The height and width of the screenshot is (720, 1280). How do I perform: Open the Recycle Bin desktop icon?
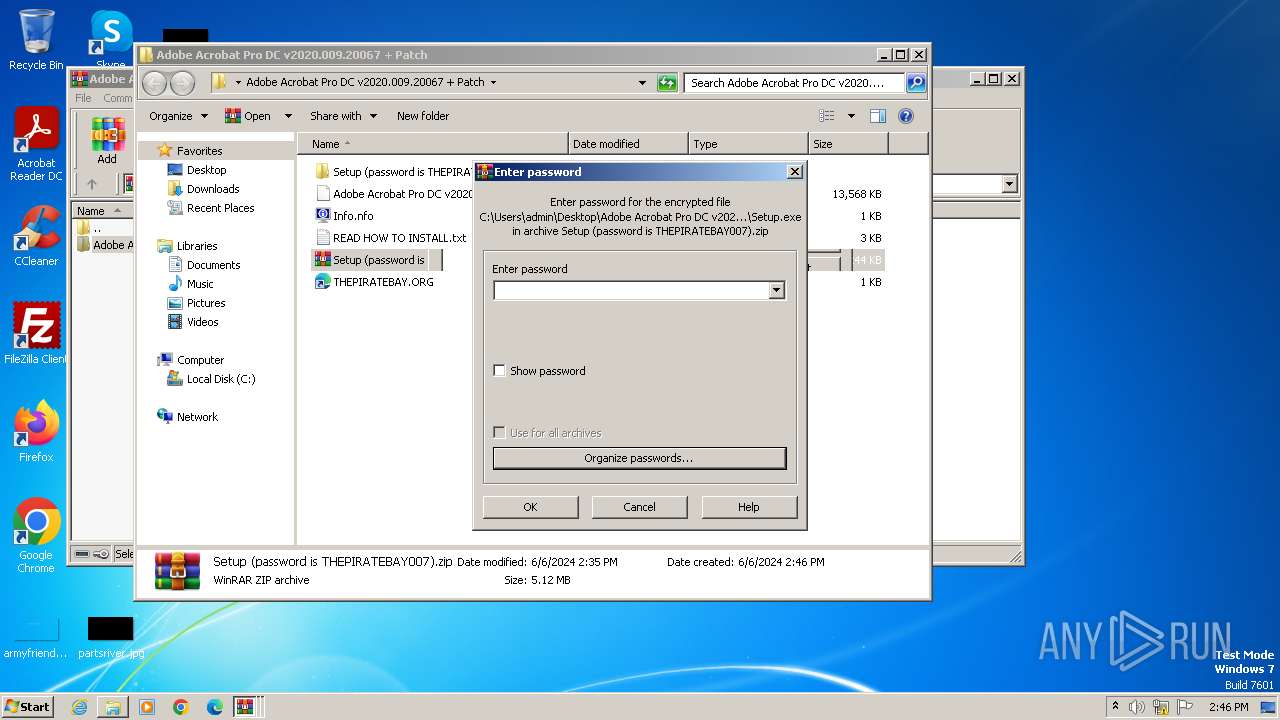point(36,40)
